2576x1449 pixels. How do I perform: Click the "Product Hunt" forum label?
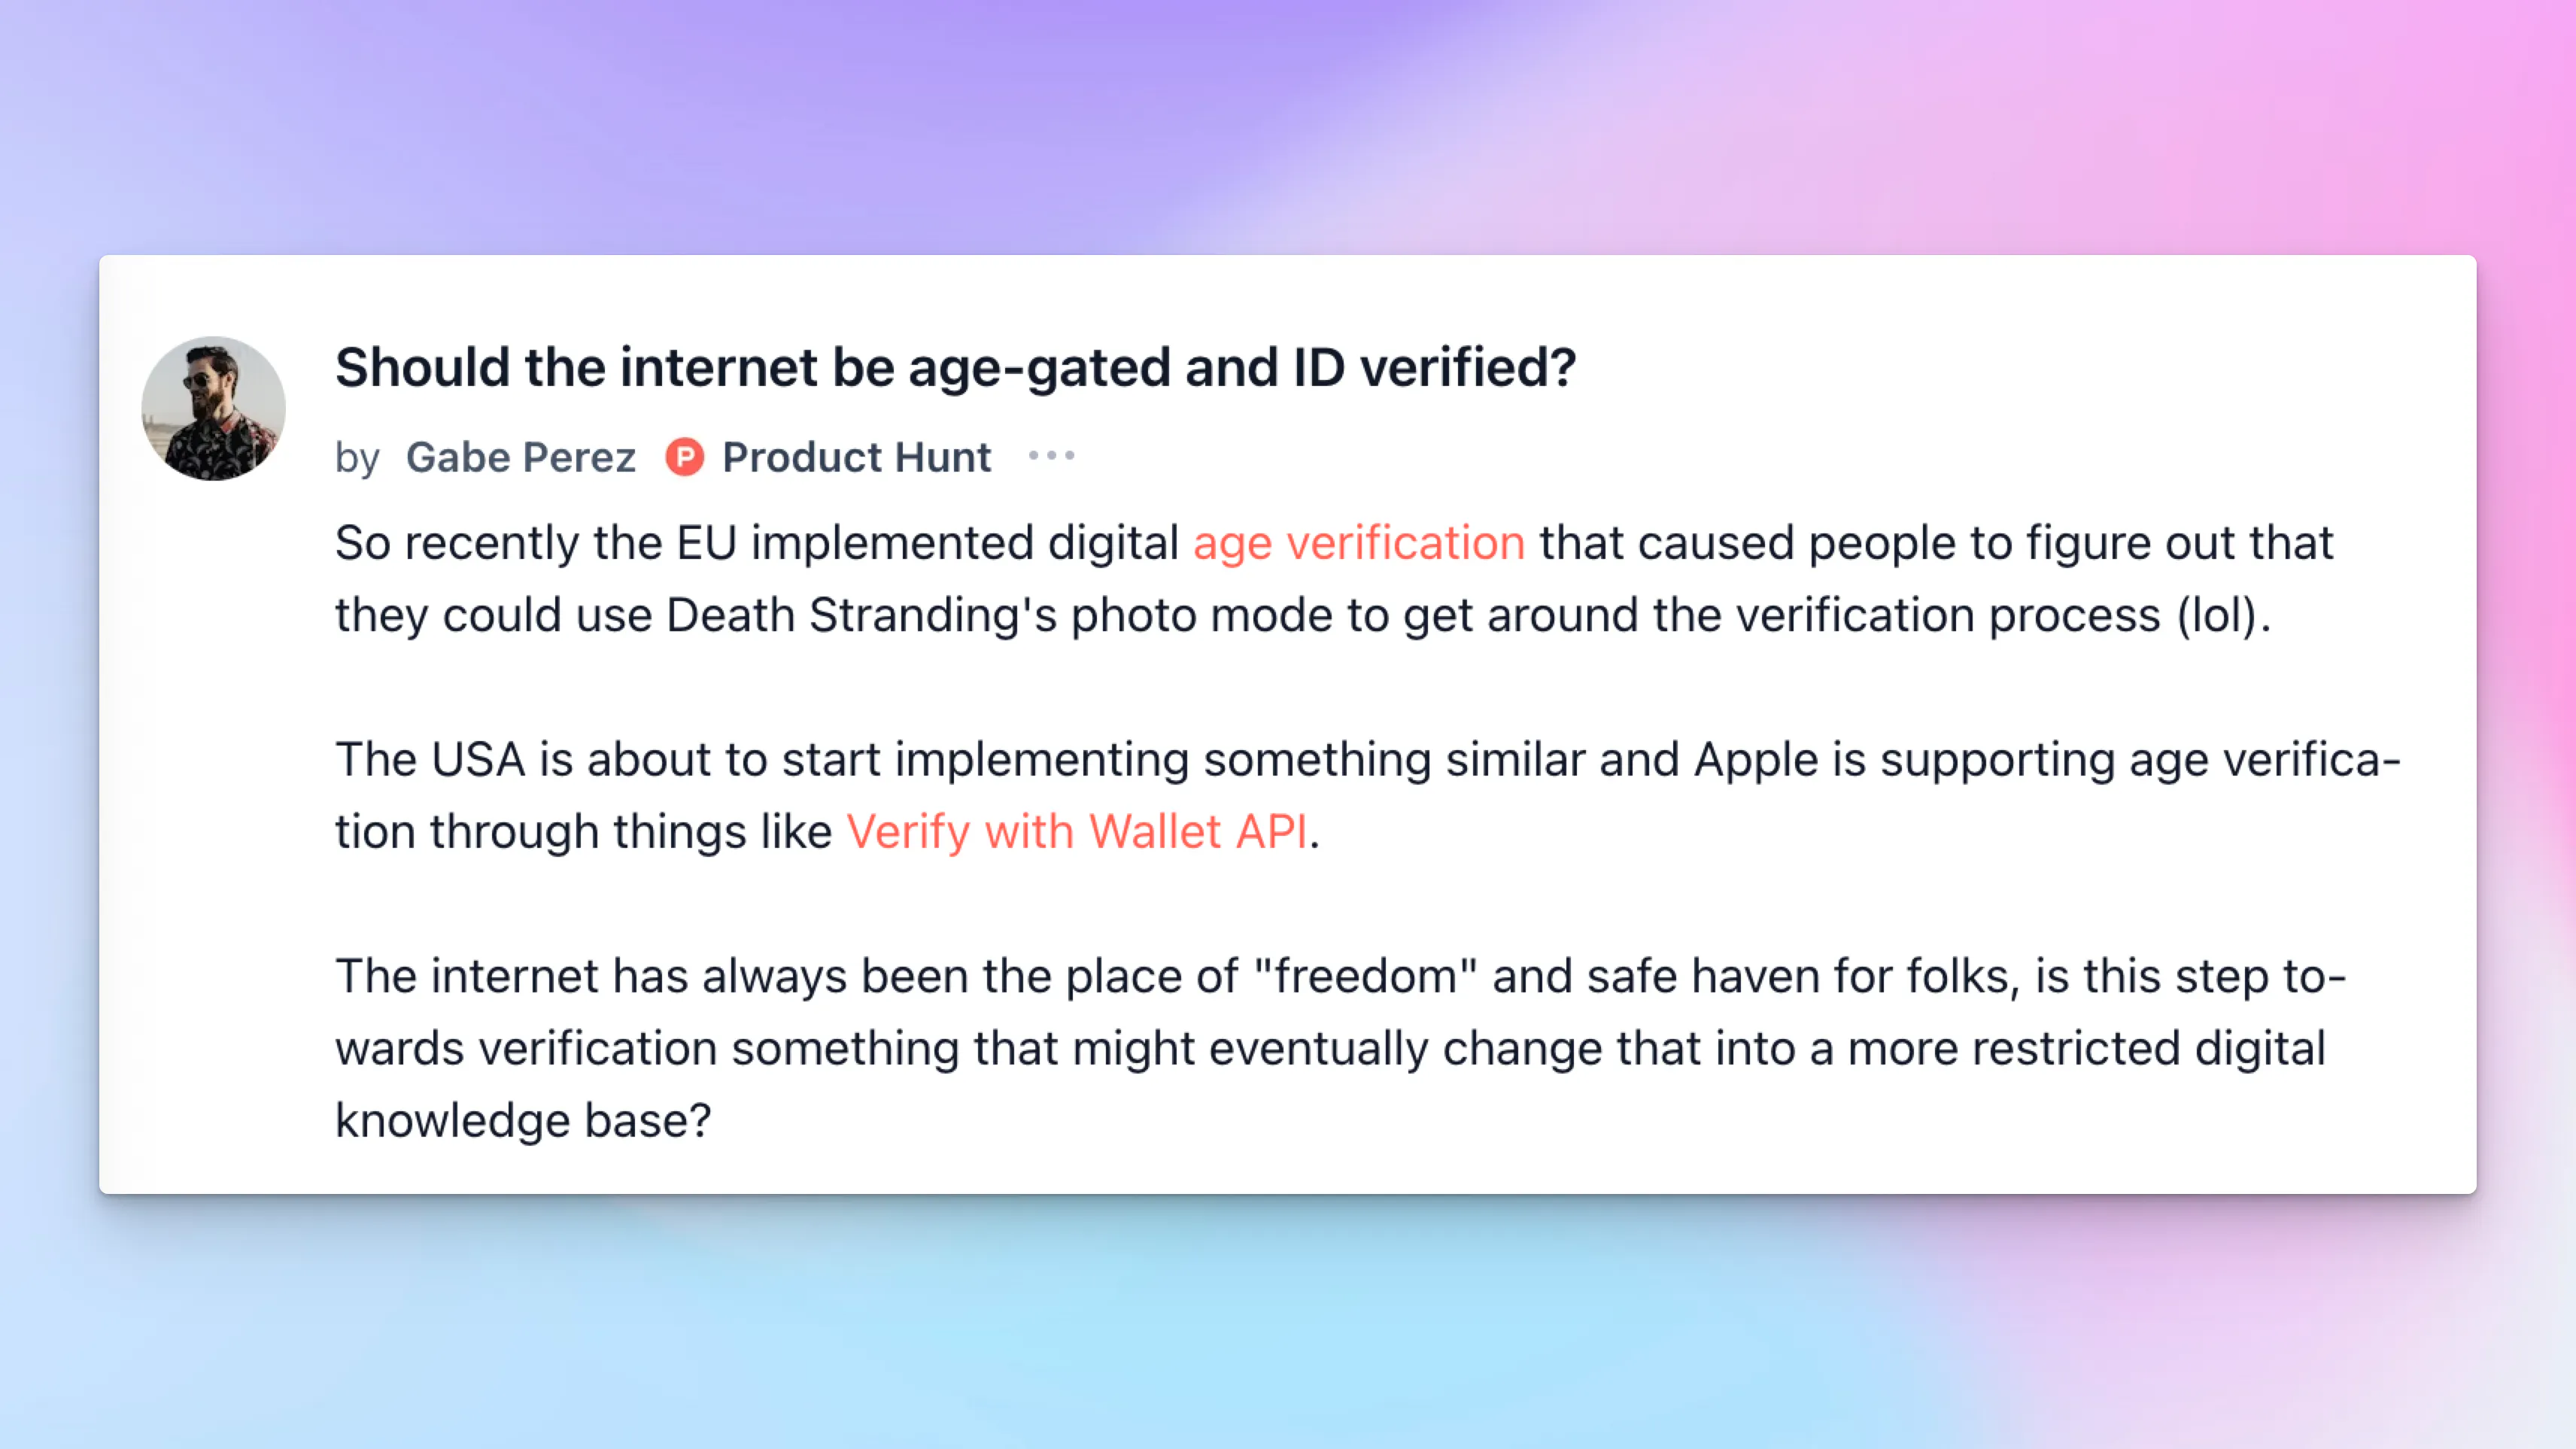[x=857, y=457]
